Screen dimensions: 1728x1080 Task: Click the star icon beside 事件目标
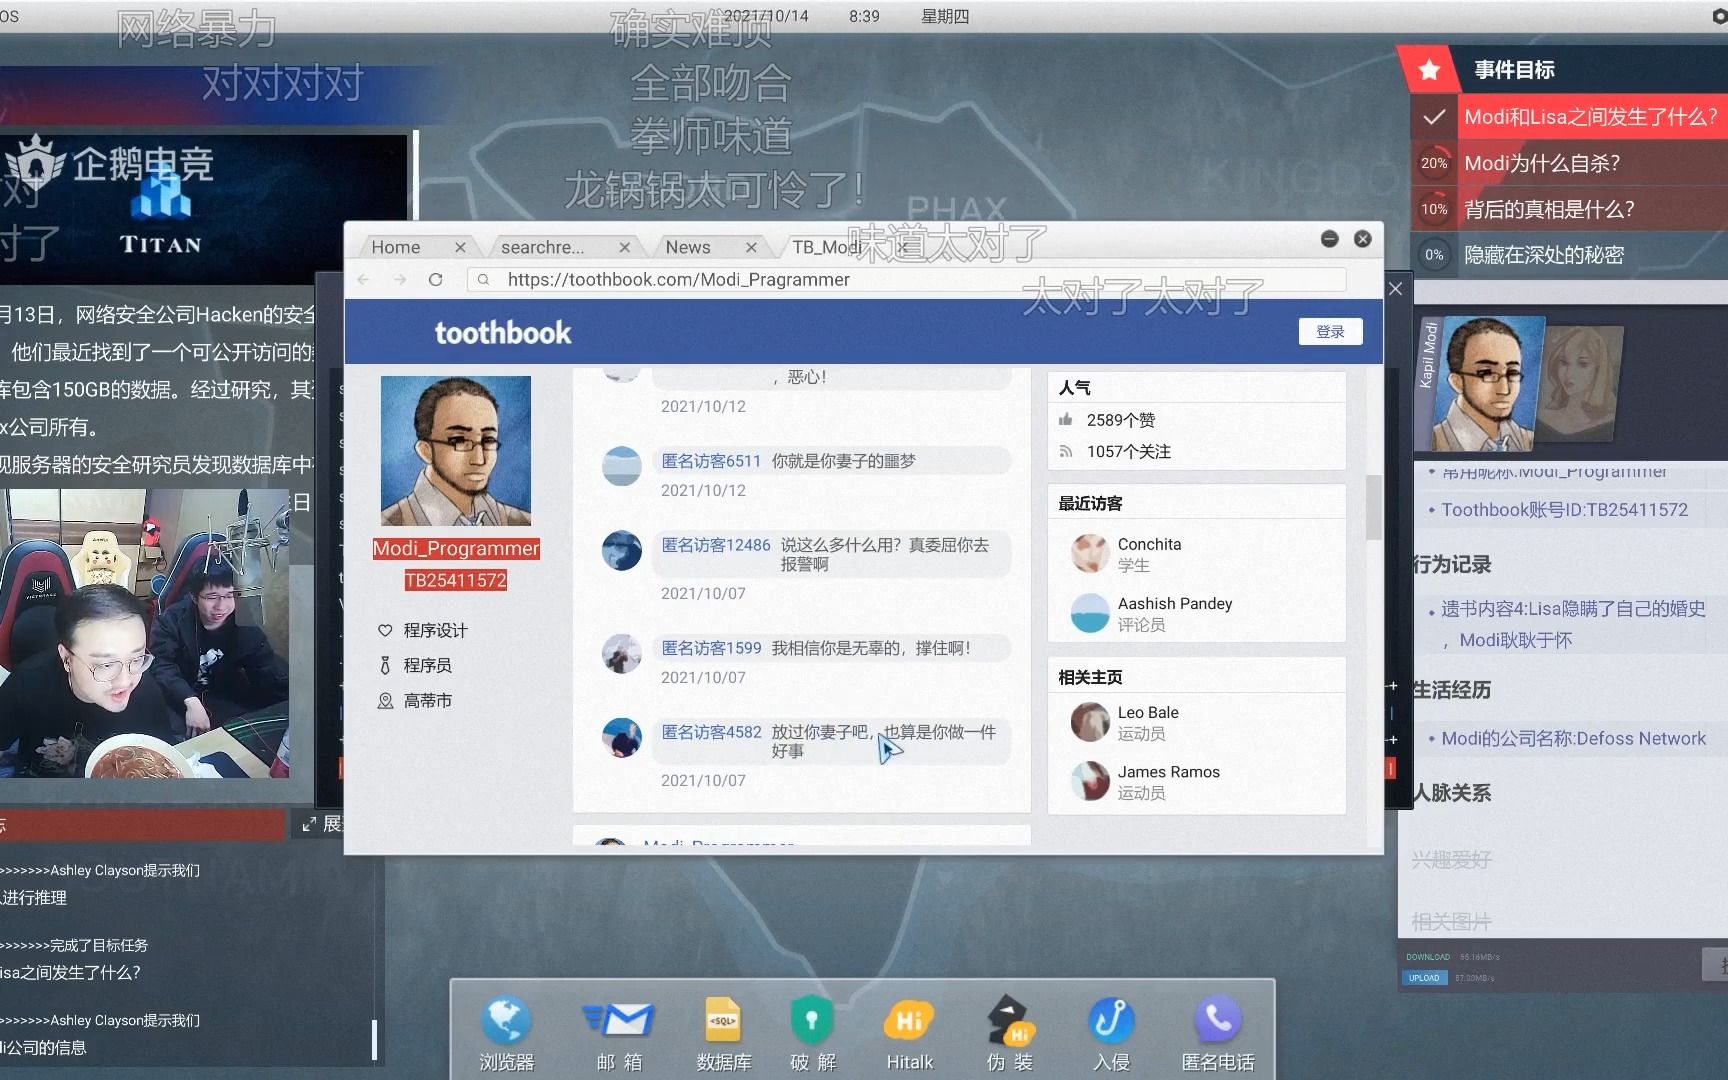click(1430, 70)
